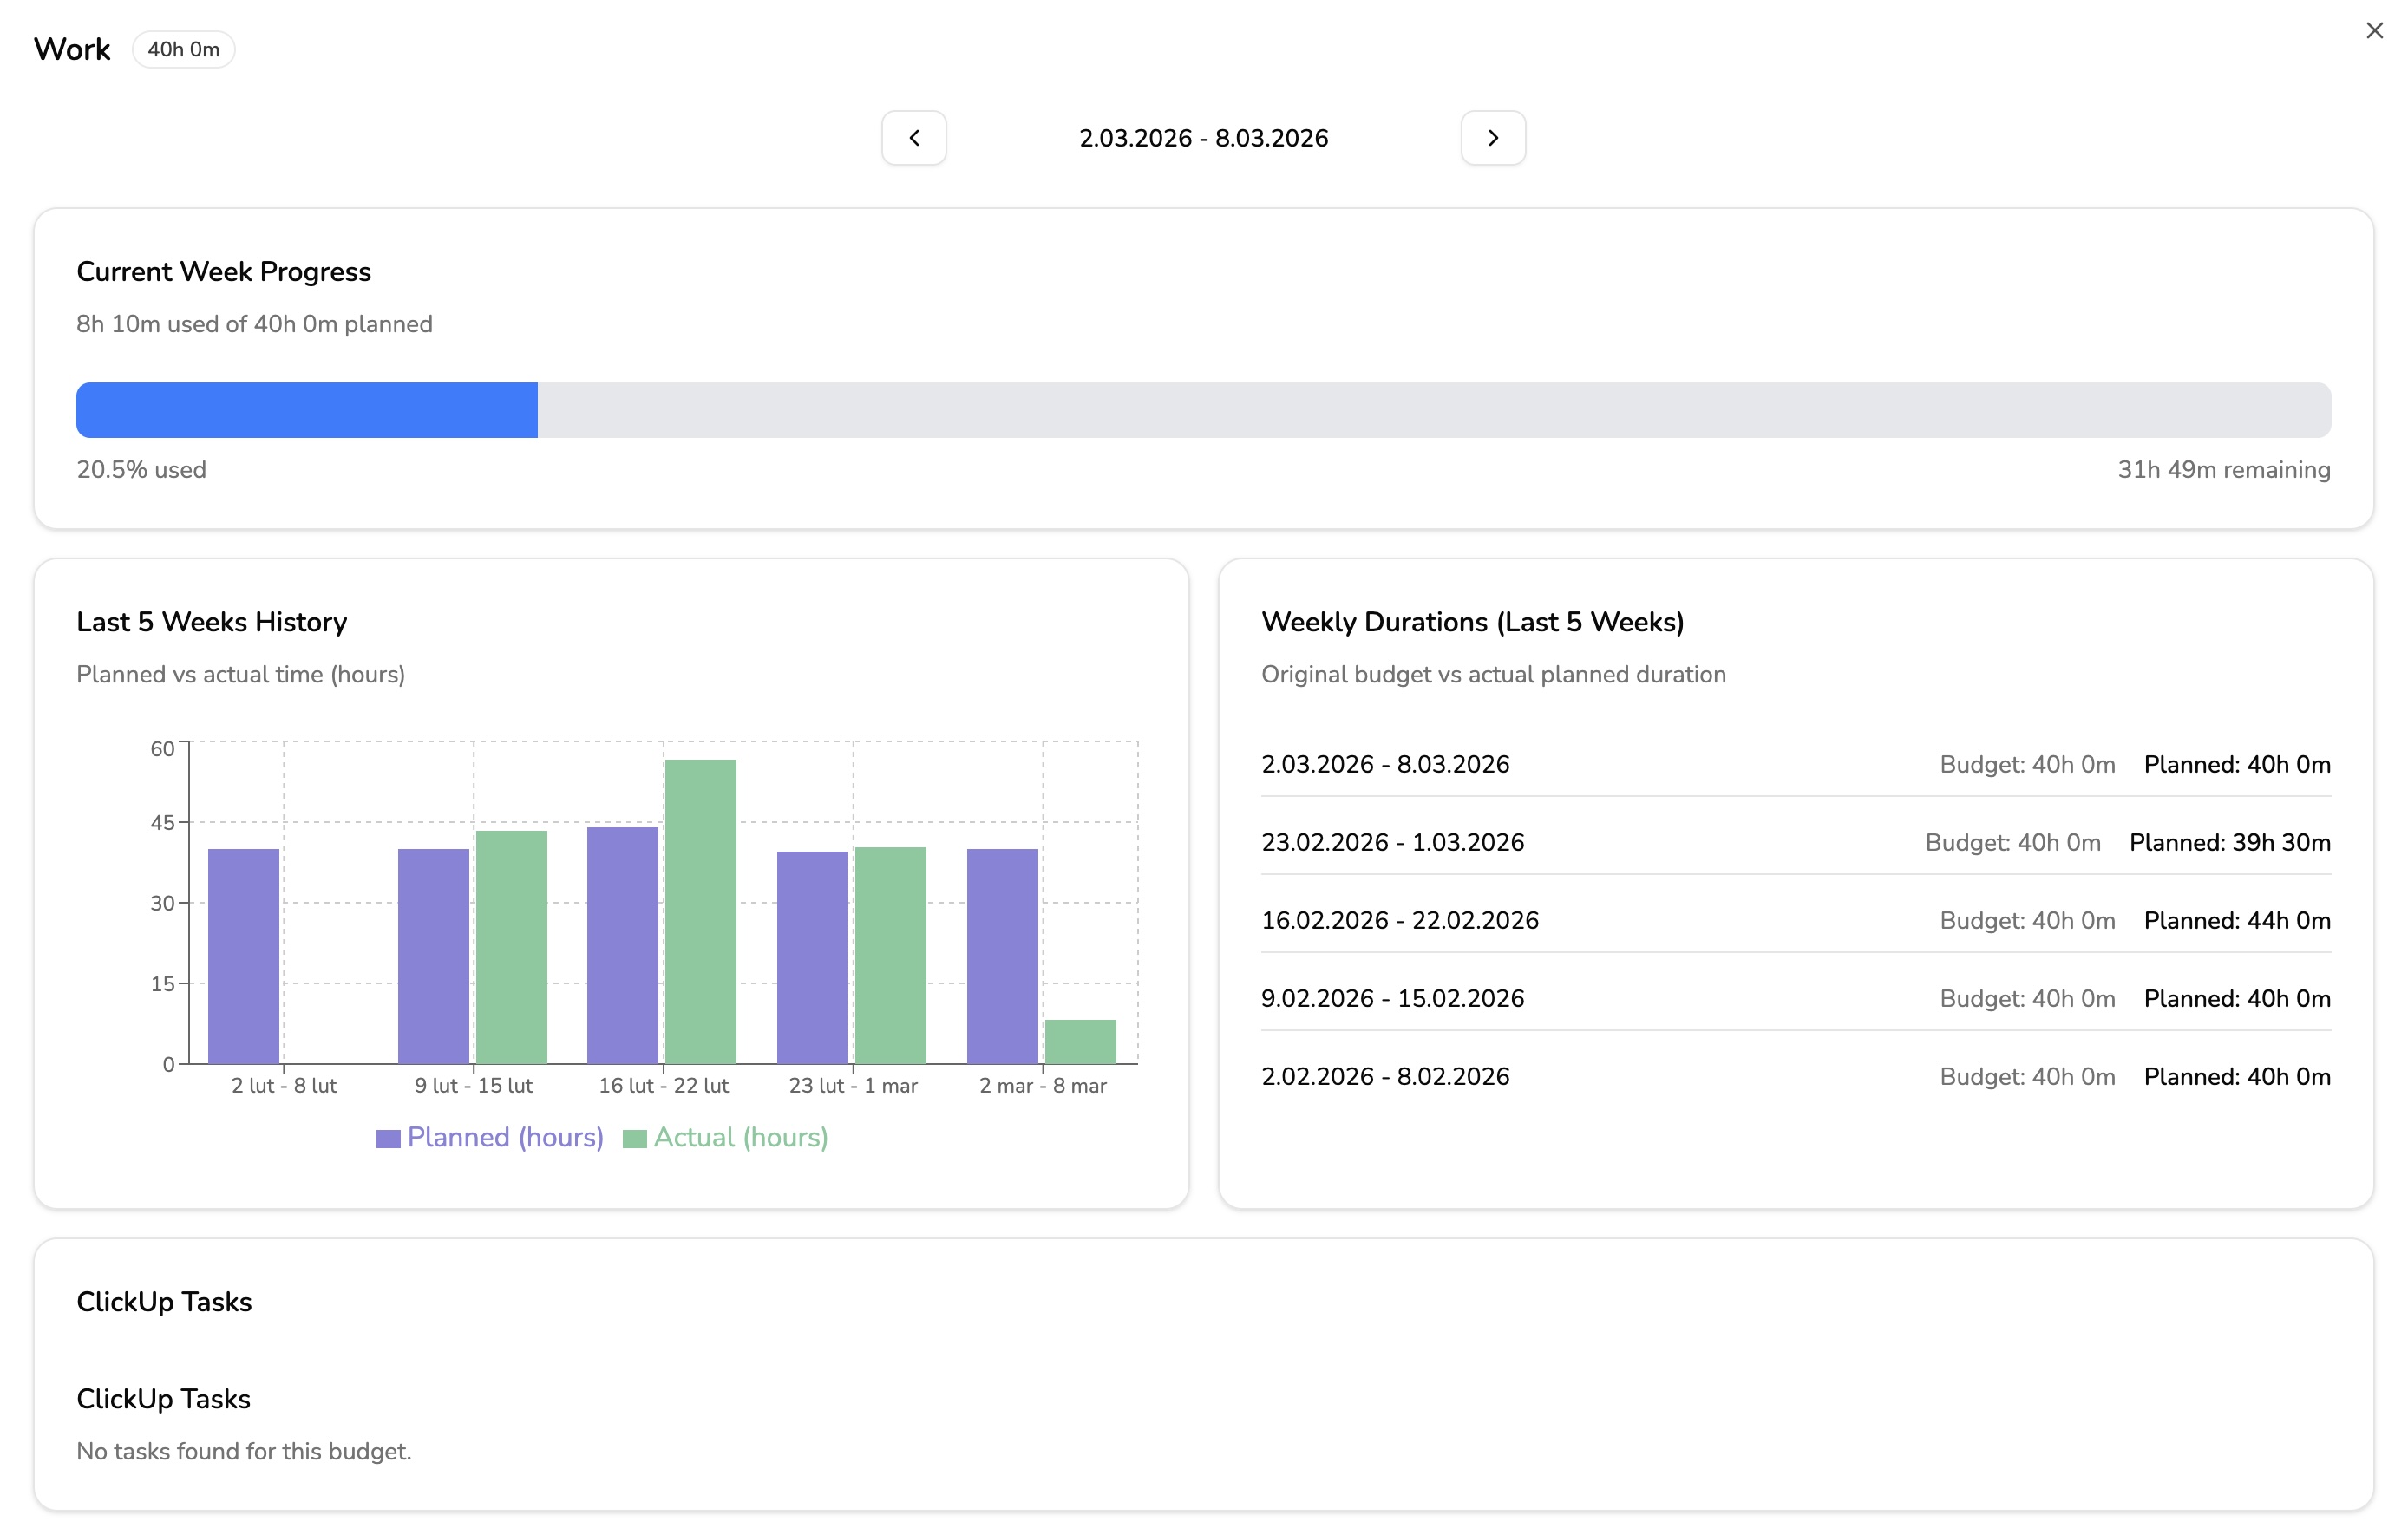Viewport: 2408px width, 1528px height.
Task: Click the previous week chevron arrow
Action: pyautogui.click(x=913, y=138)
